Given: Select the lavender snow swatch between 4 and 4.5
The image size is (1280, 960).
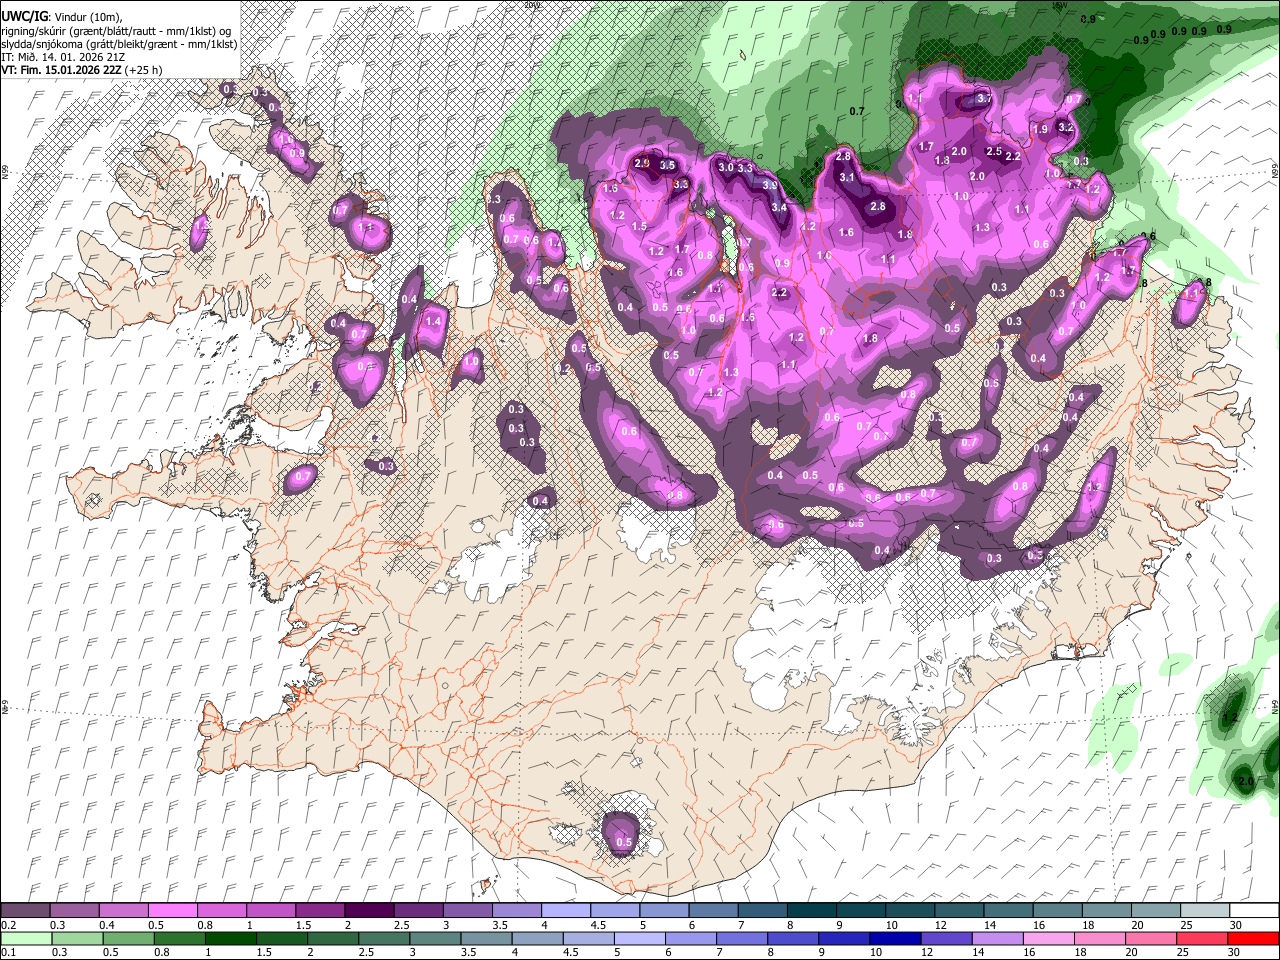Looking at the screenshot, I should [565, 911].
